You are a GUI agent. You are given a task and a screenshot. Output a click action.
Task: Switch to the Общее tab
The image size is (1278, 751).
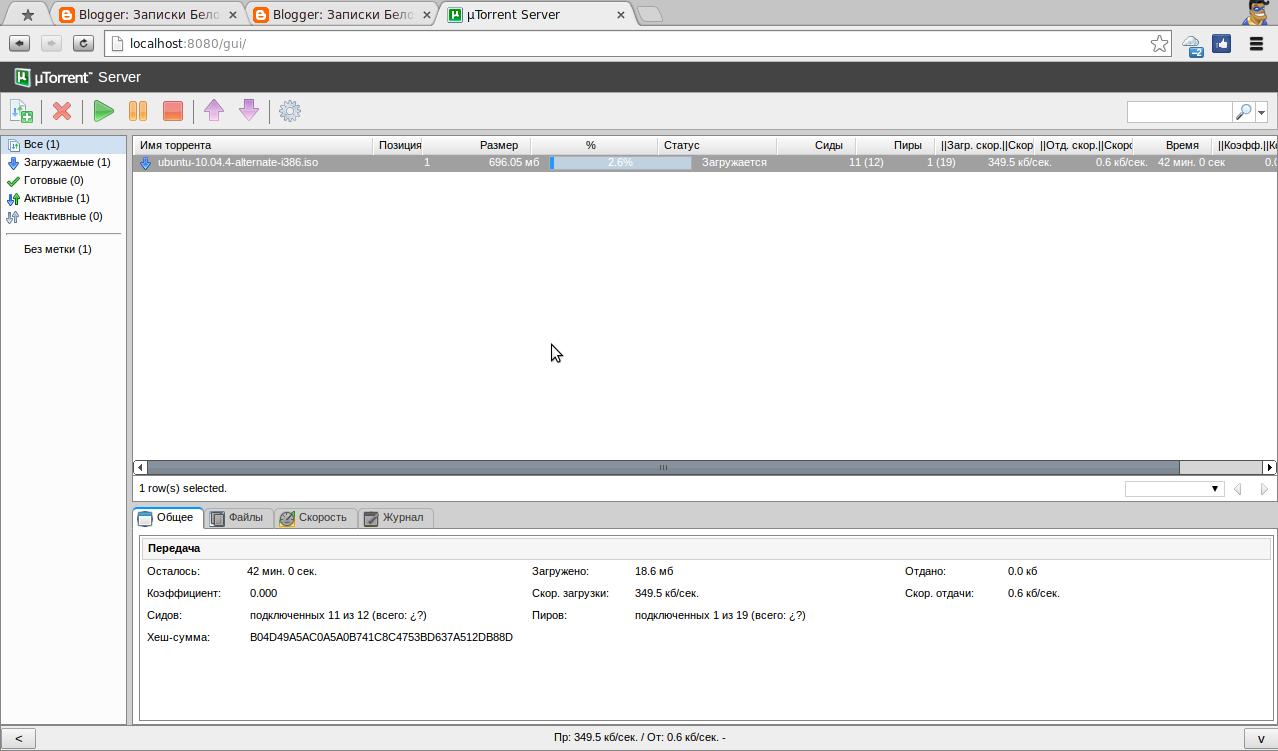click(x=168, y=518)
